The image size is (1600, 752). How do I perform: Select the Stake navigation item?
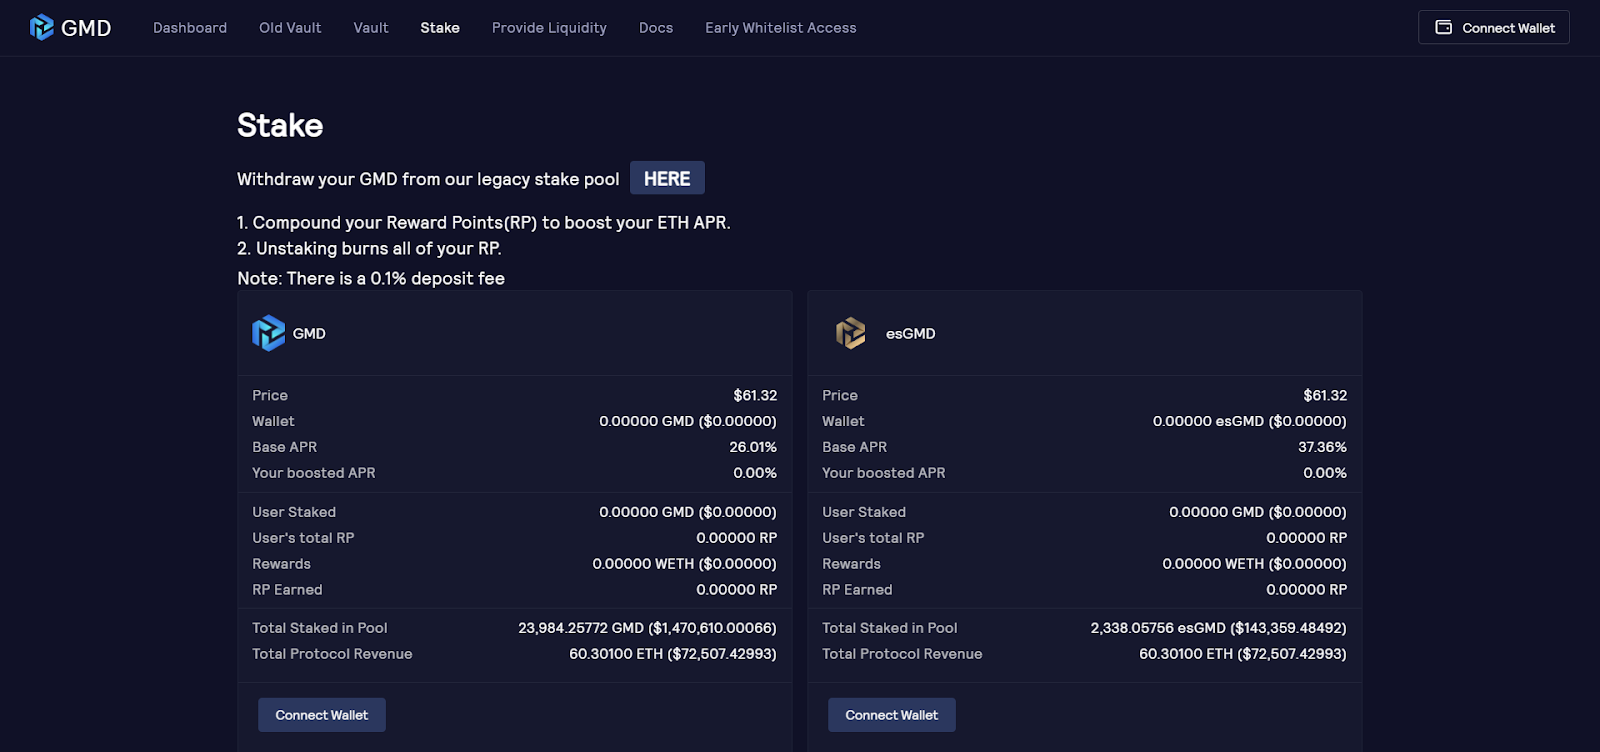[x=440, y=28]
